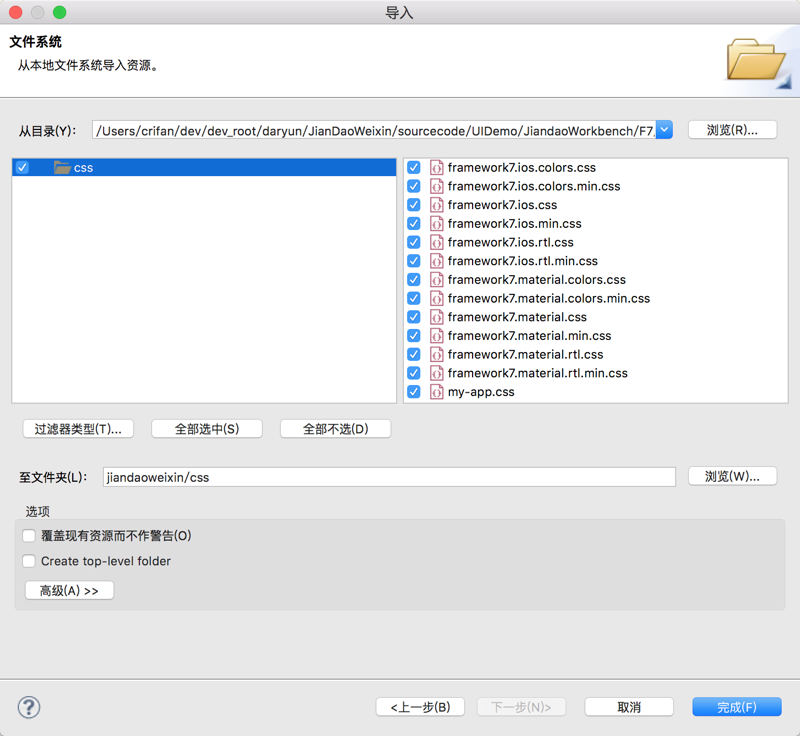Image resolution: width=800 pixels, height=736 pixels.
Task: Click the 至文件夹 jiandaoweixin/css field
Action: [x=389, y=477]
